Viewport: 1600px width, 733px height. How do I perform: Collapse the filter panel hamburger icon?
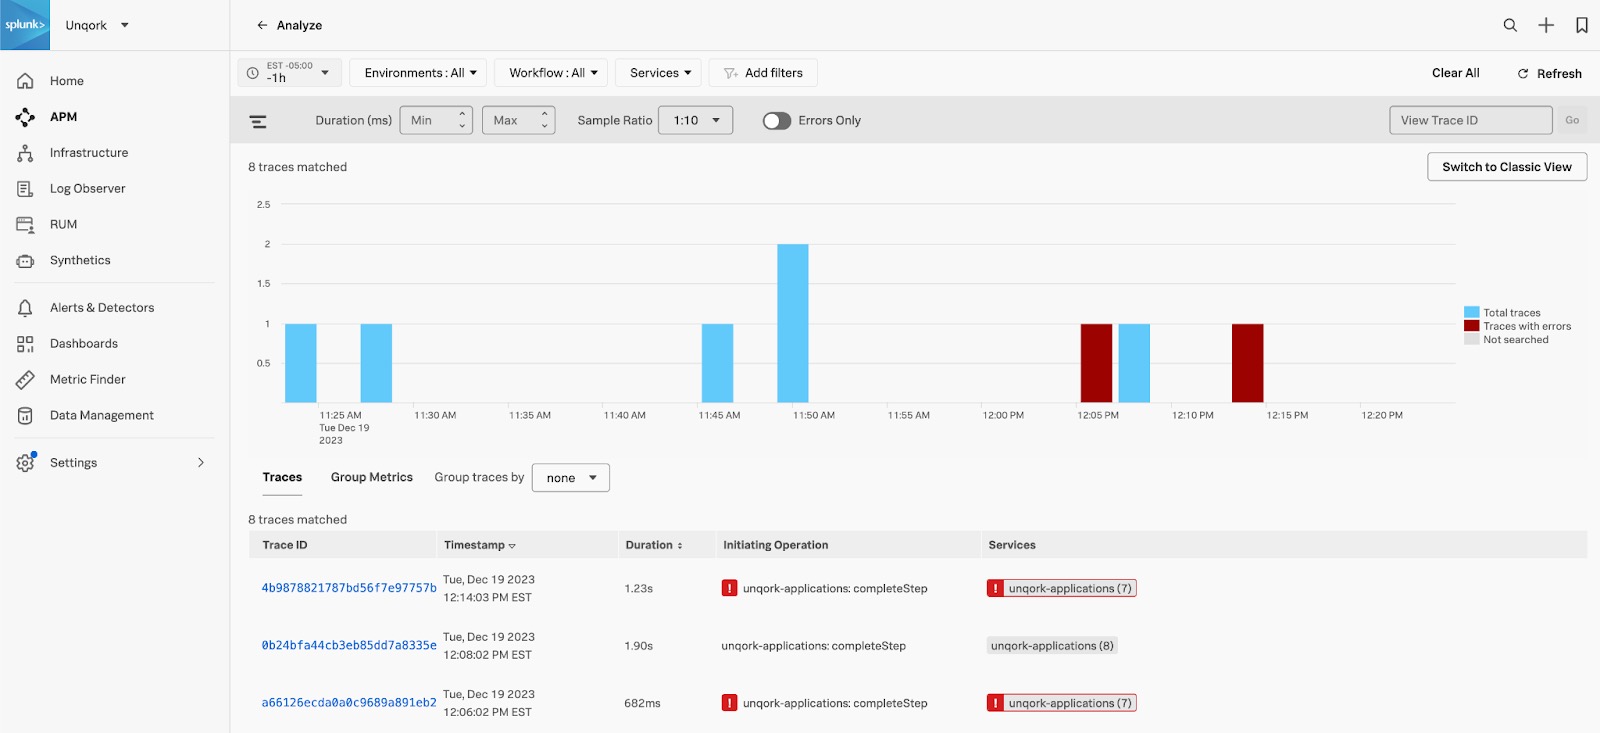(258, 121)
